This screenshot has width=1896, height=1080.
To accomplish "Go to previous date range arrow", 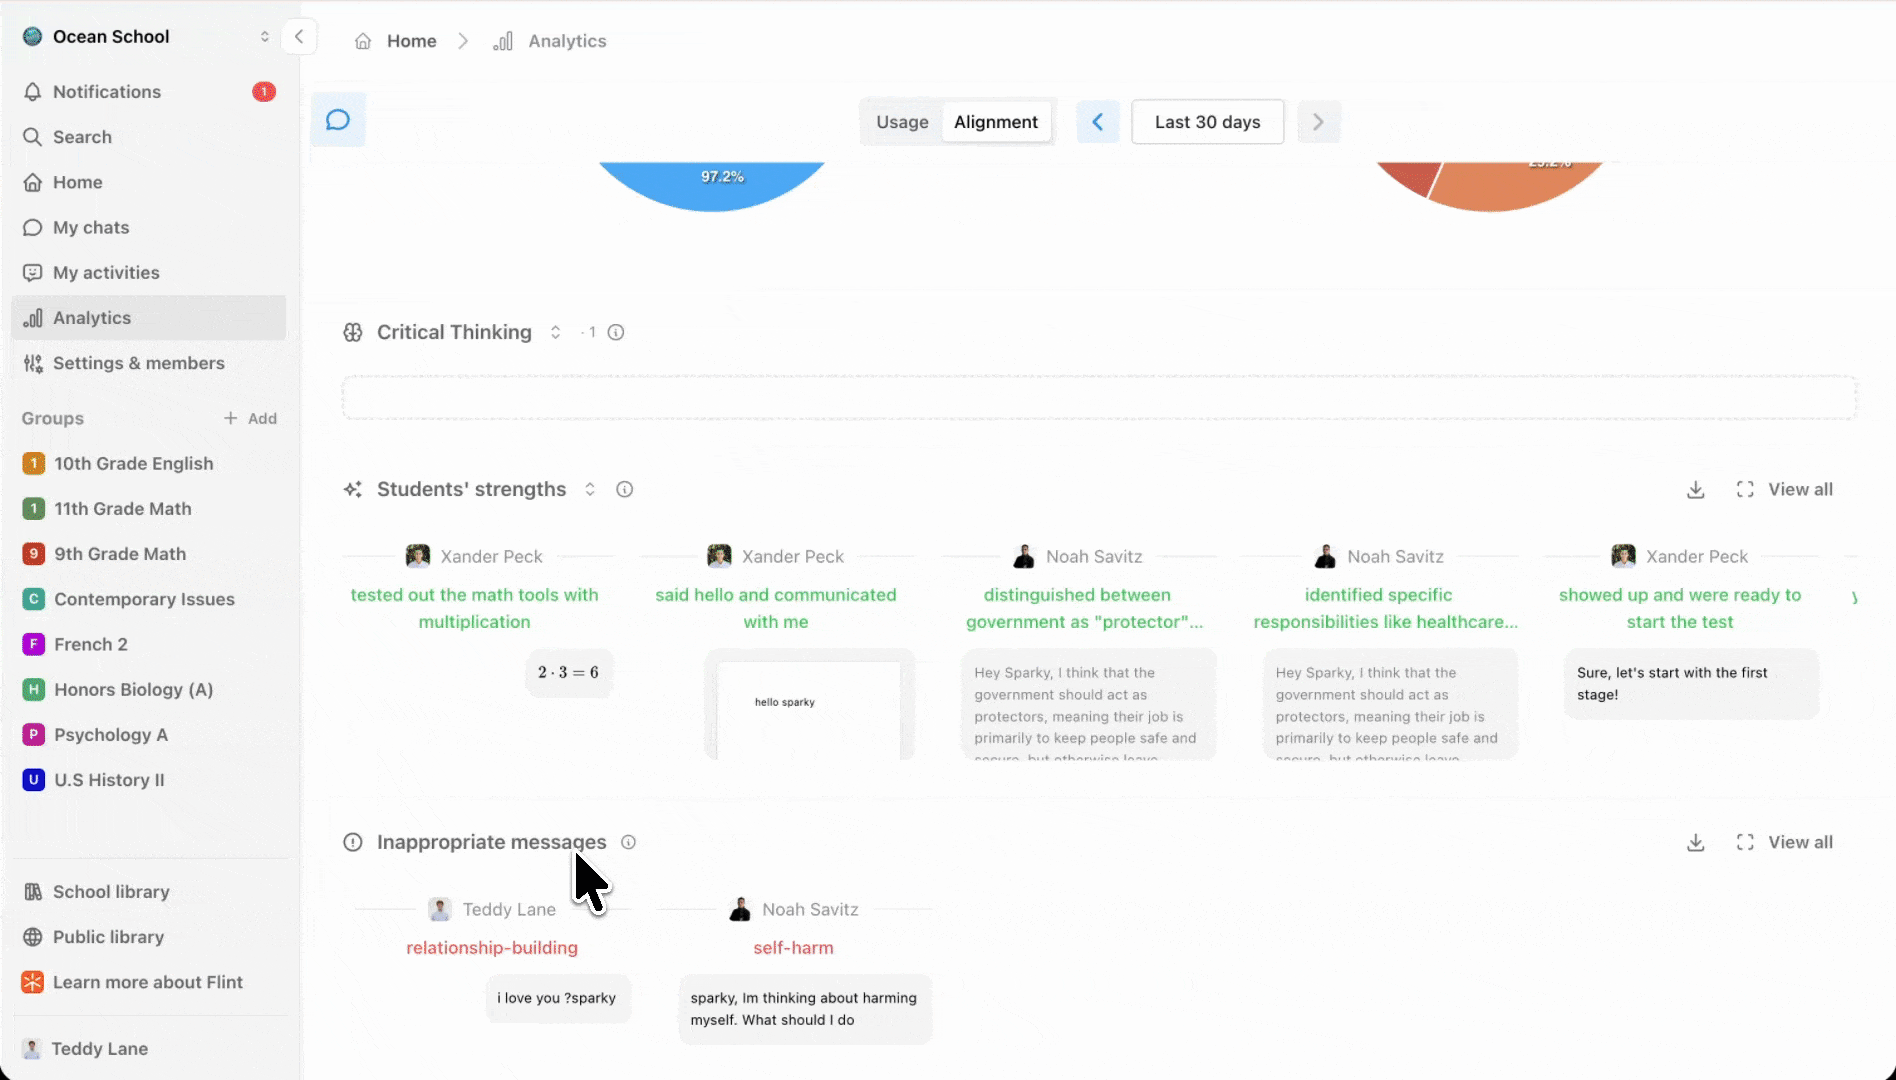I will pos(1098,122).
